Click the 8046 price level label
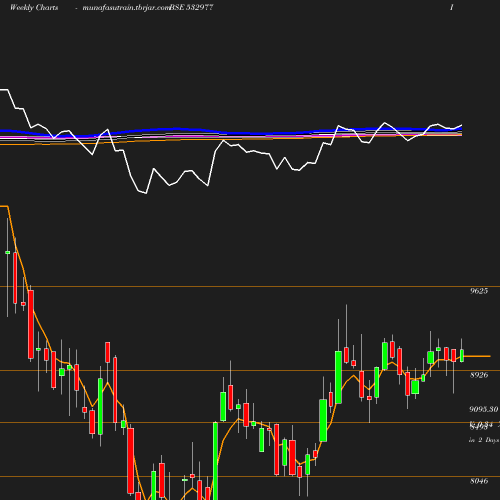Image resolution: width=500 pixels, height=500 pixels. [479, 481]
